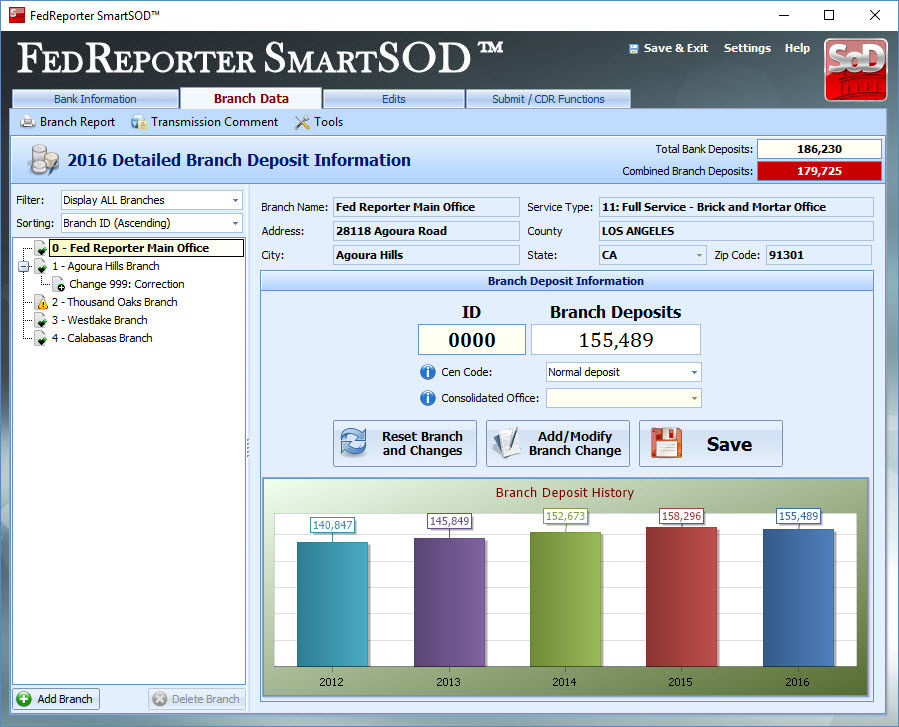Select 4 - Calabasas Branch in tree

coord(102,338)
